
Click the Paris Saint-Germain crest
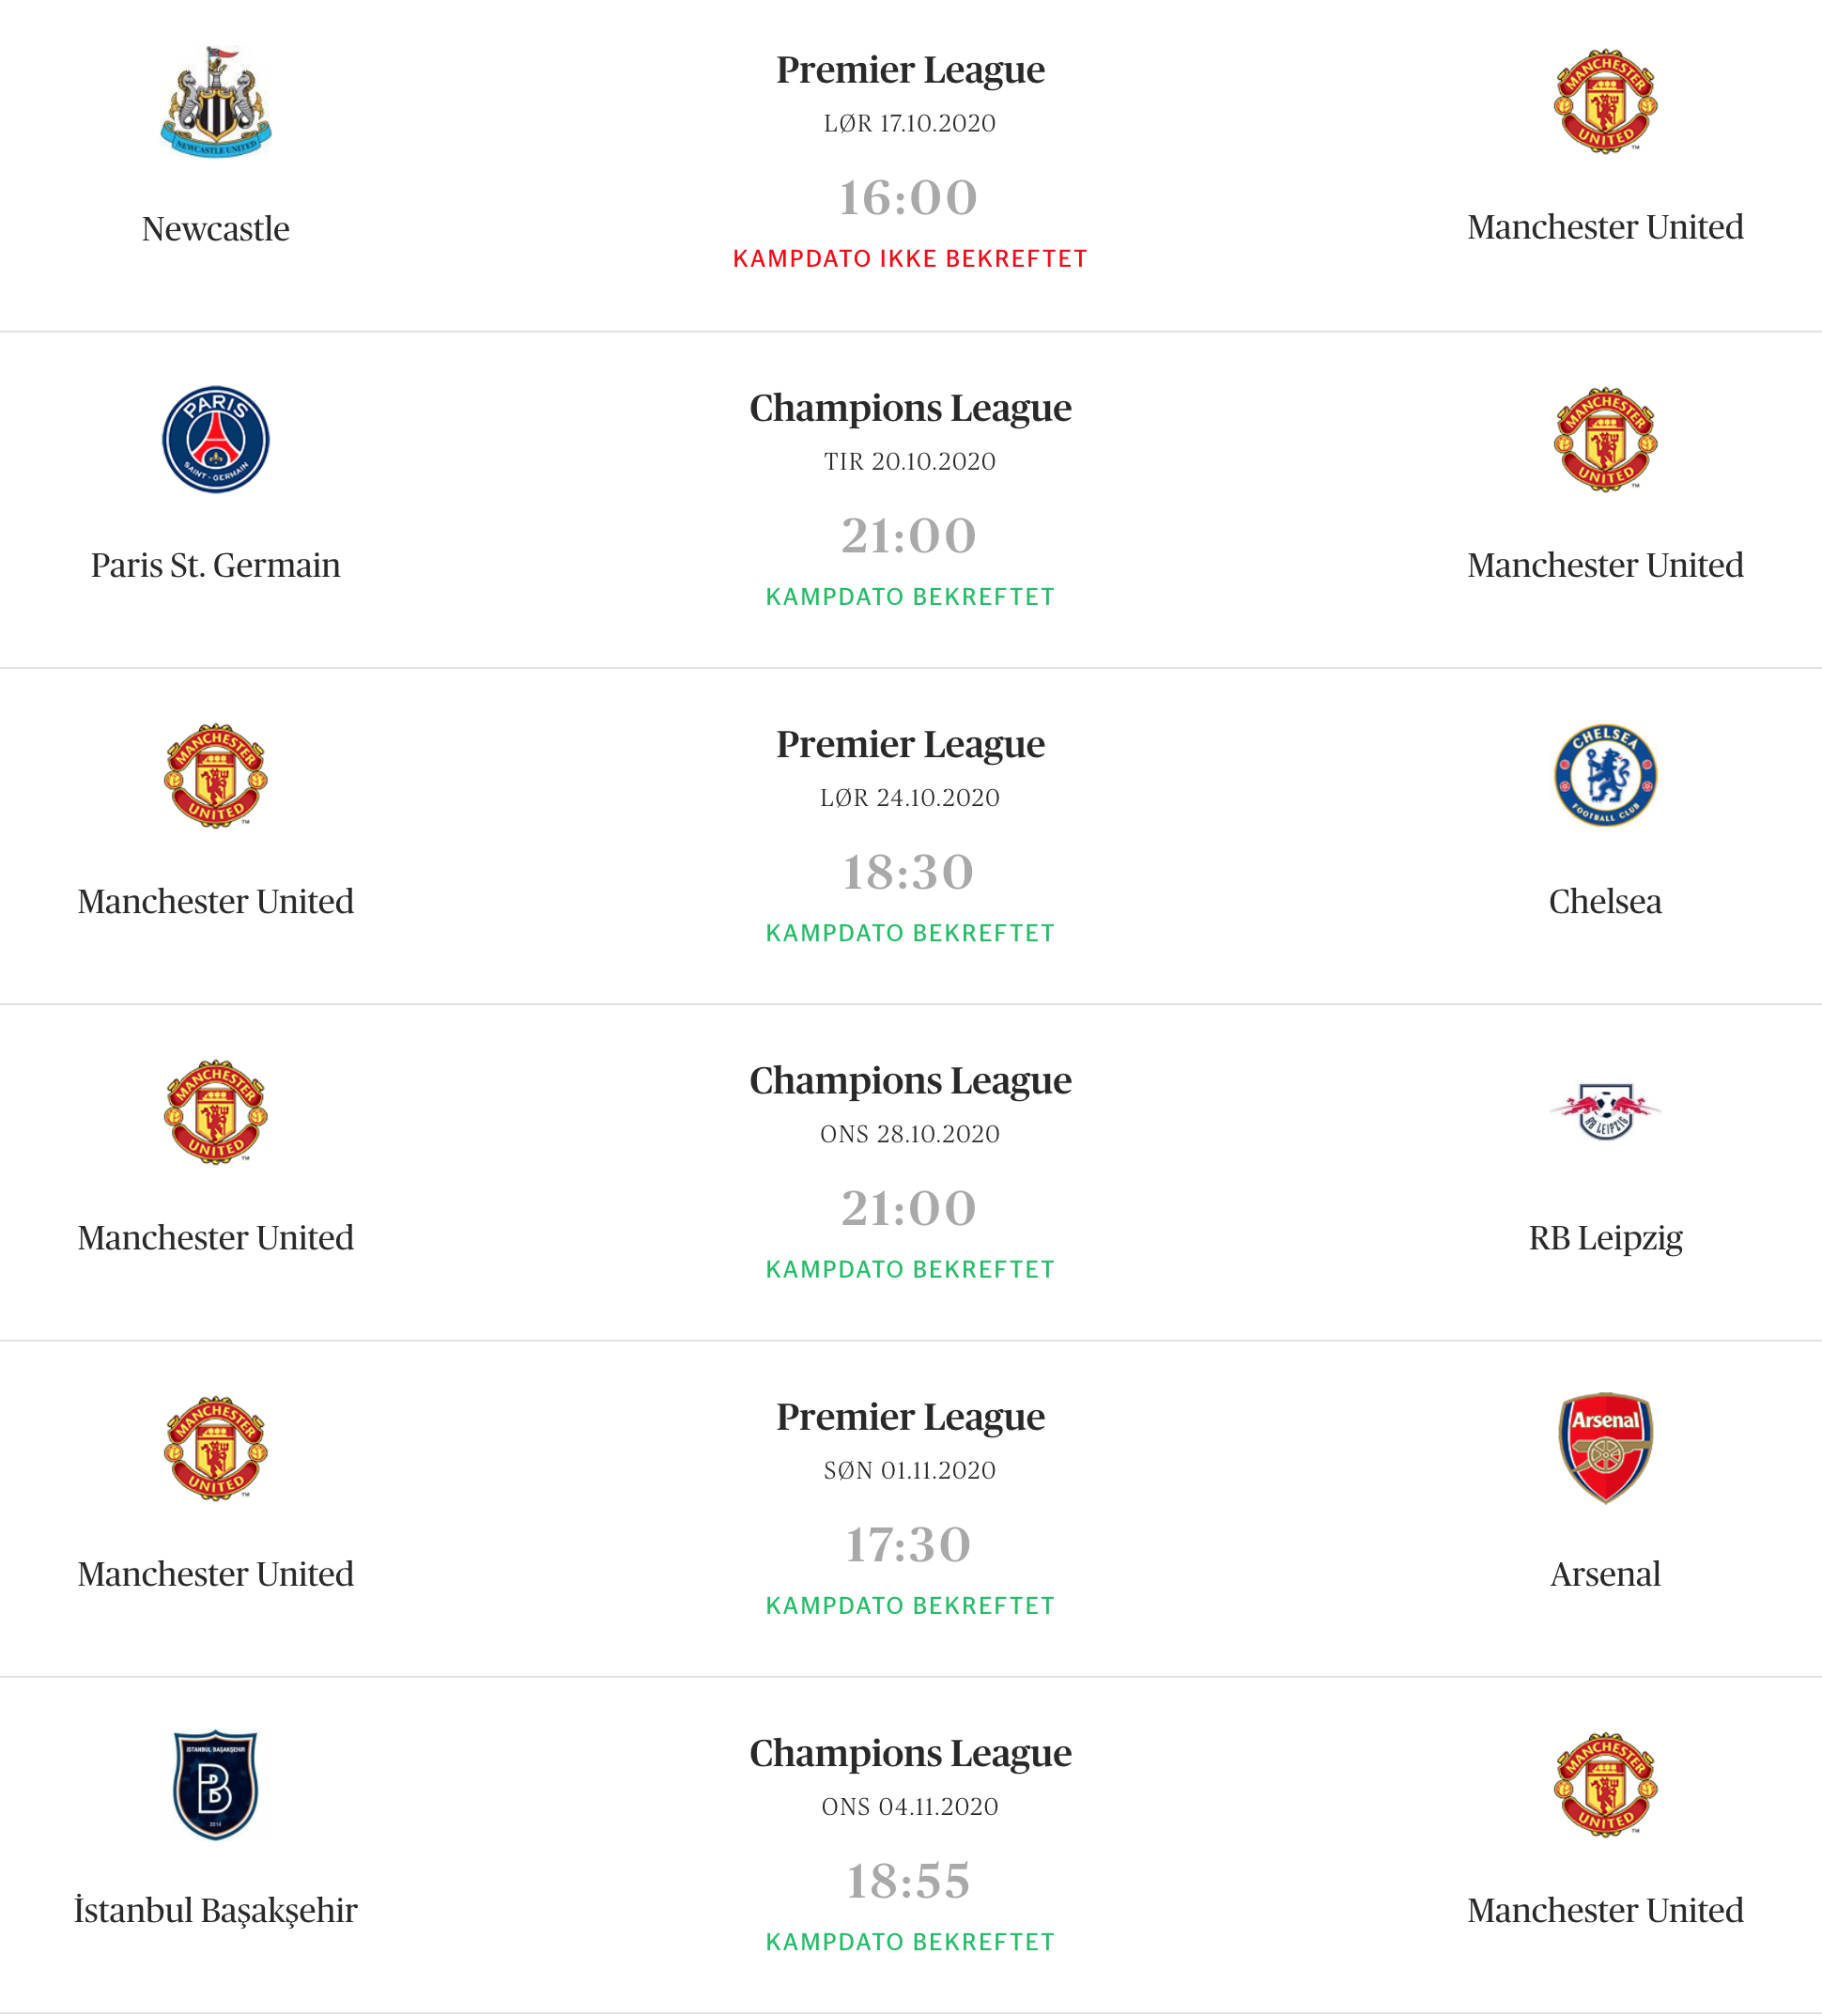[216, 440]
